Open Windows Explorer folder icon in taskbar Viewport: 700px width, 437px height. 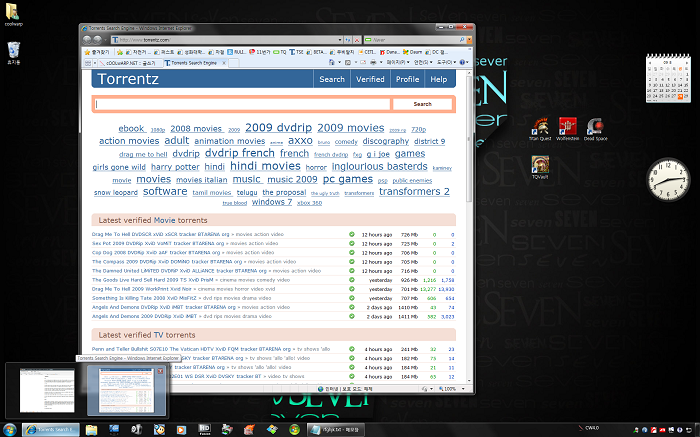point(91,429)
